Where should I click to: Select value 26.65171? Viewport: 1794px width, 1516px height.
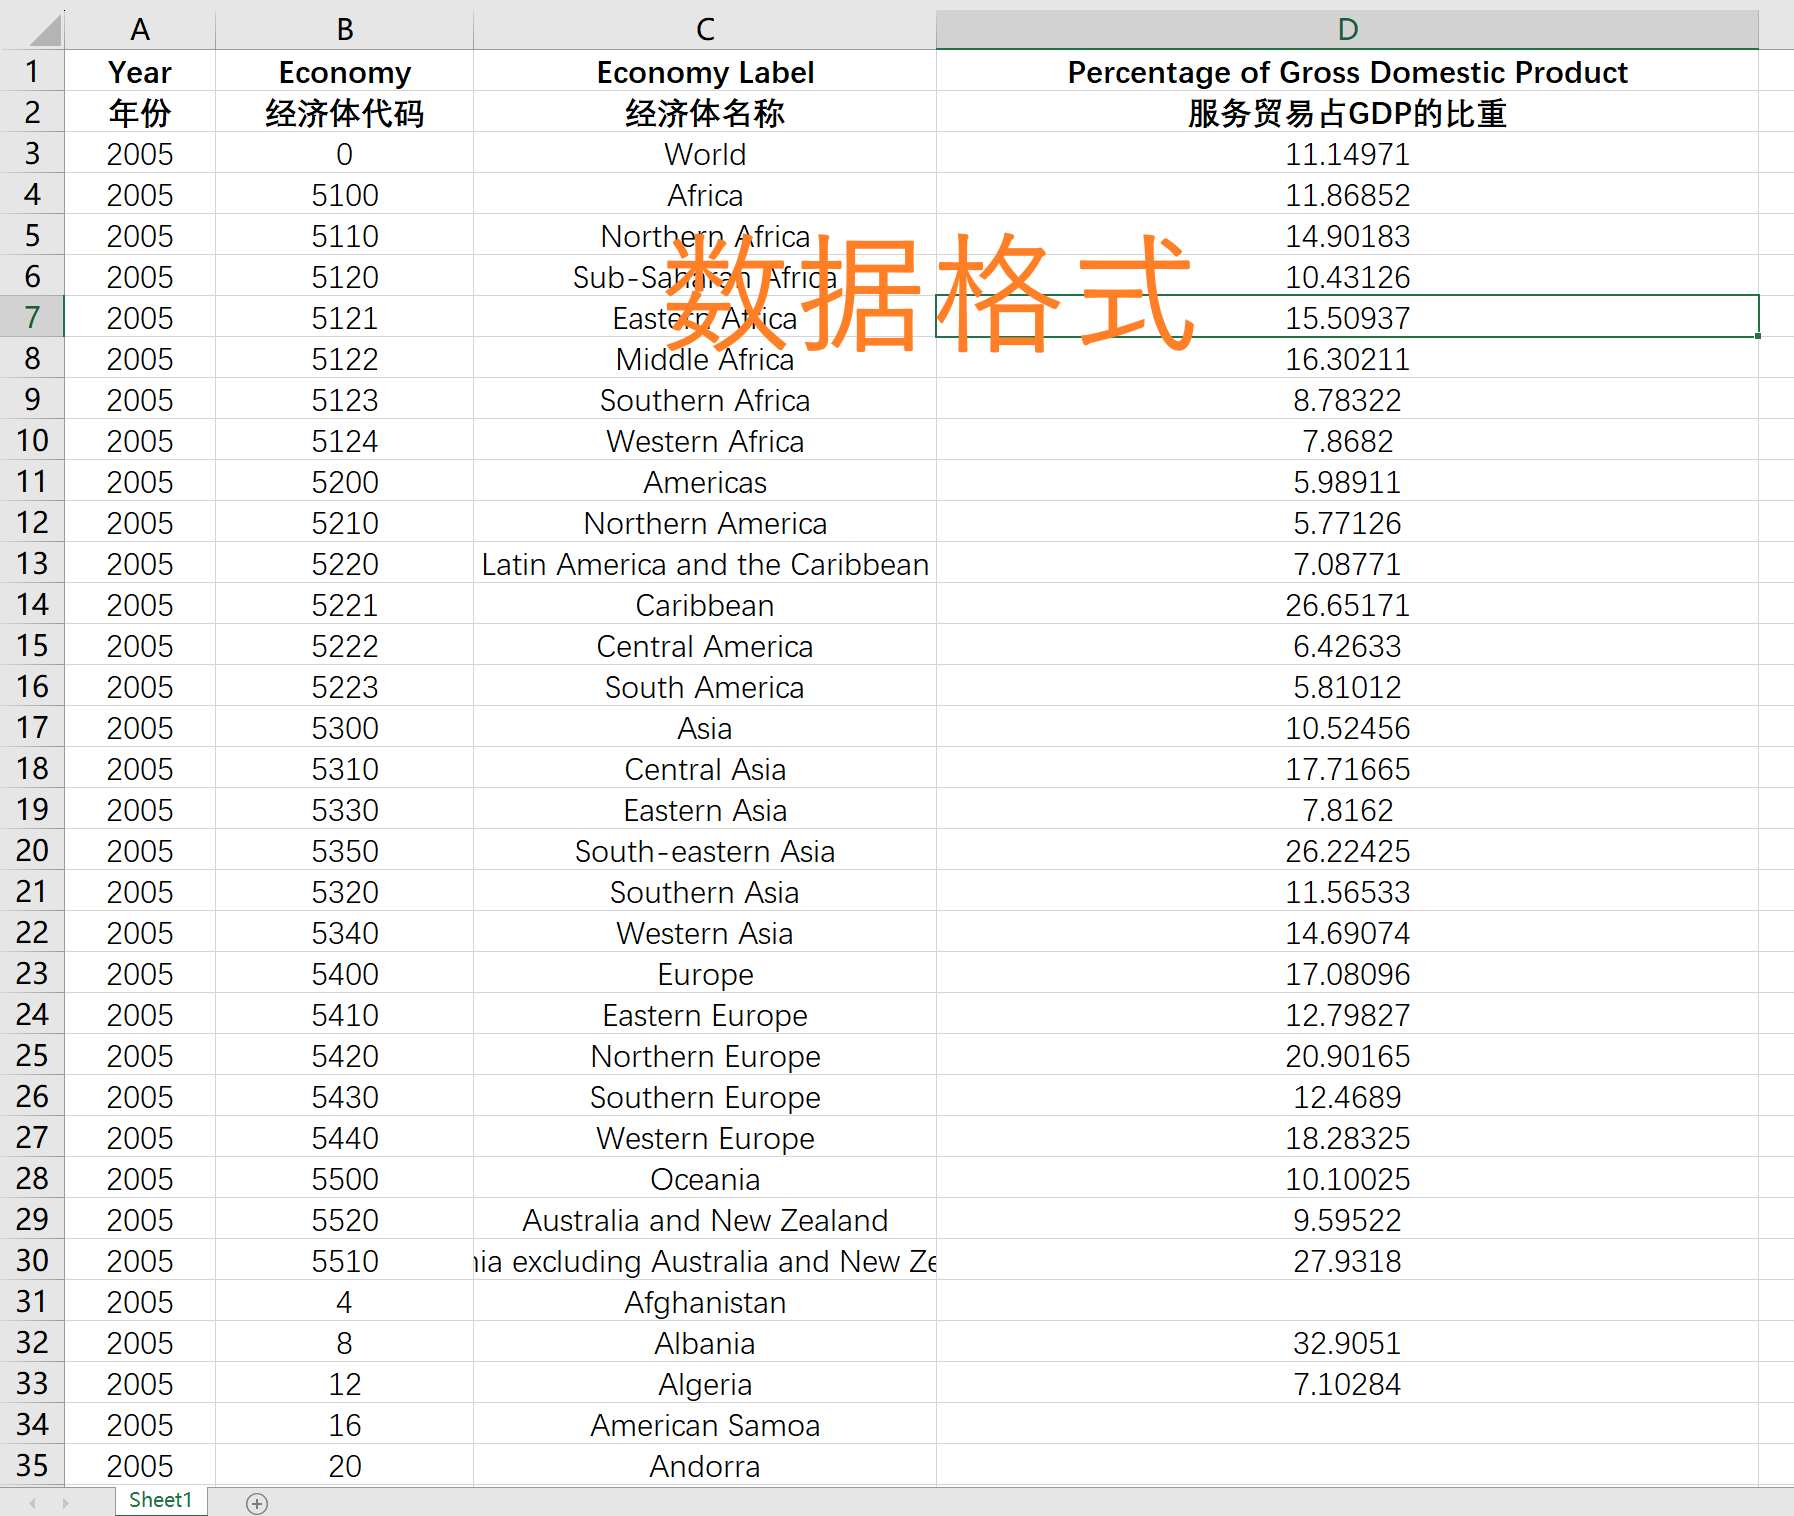1347,605
